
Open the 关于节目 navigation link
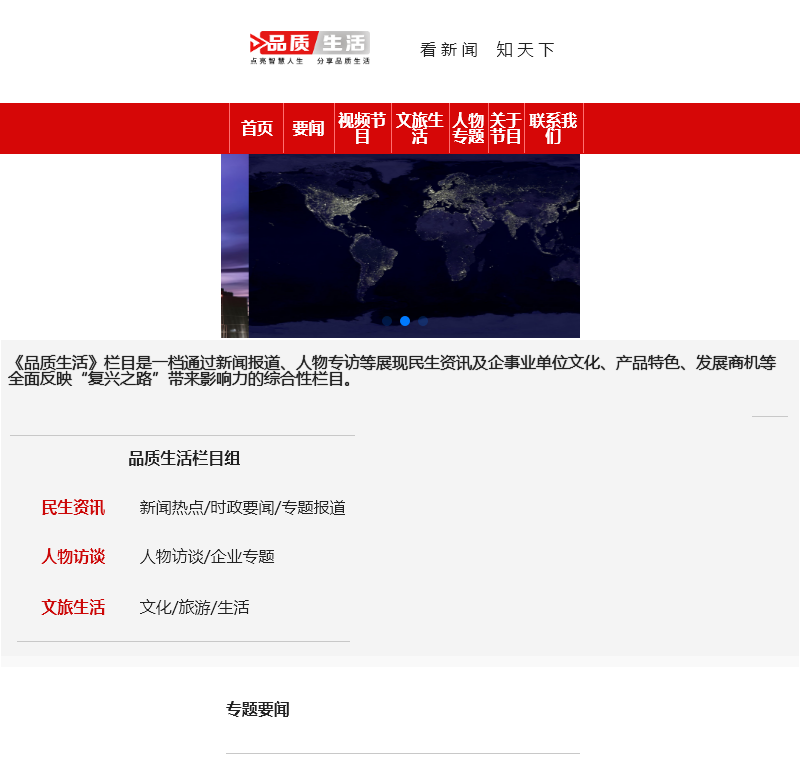click(506, 128)
